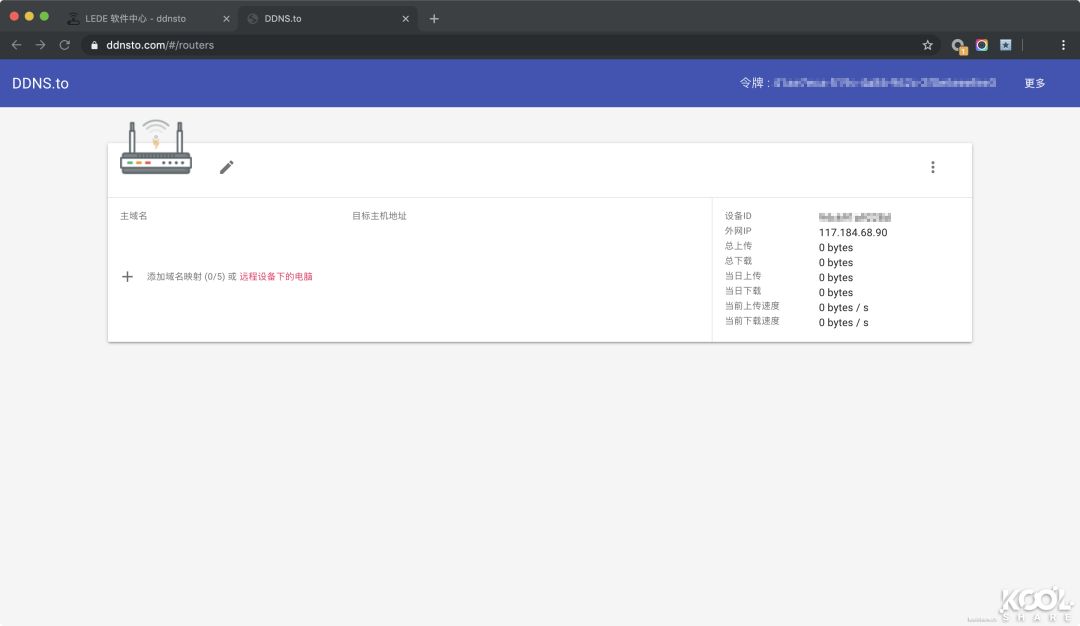Image resolution: width=1080 pixels, height=626 pixels.
Task: Open the 更多 menu in the header
Action: (x=1034, y=83)
